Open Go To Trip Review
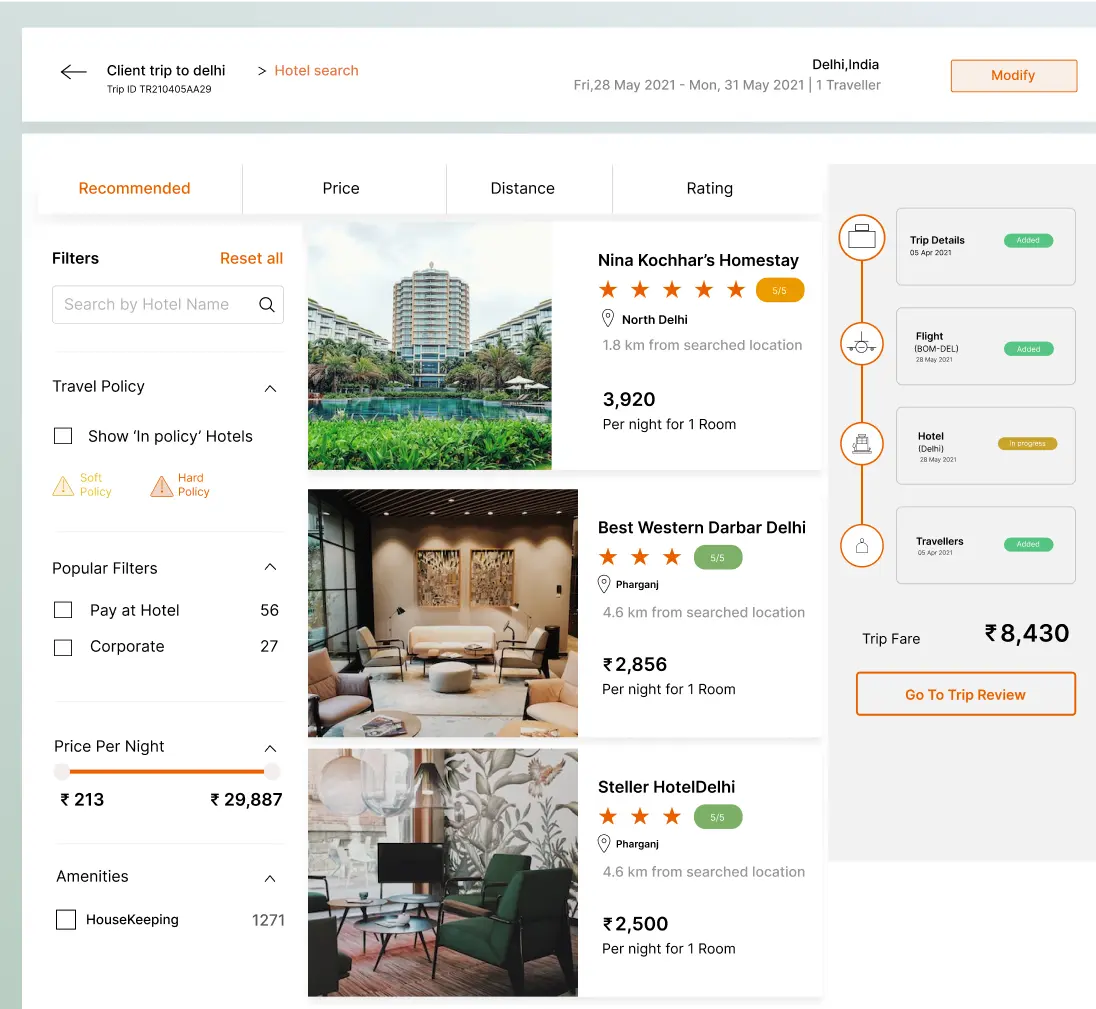This screenshot has width=1096, height=1009. tap(965, 694)
